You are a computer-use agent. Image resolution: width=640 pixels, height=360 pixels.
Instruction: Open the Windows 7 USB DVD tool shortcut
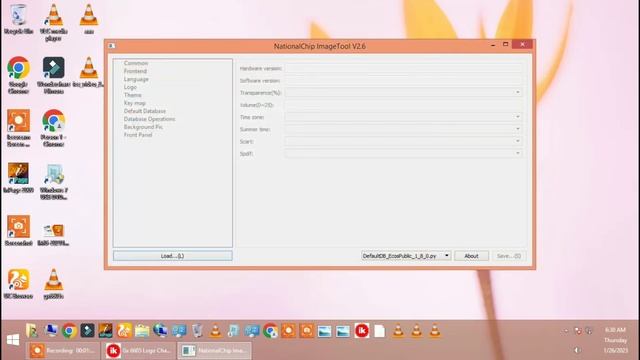[x=53, y=181]
